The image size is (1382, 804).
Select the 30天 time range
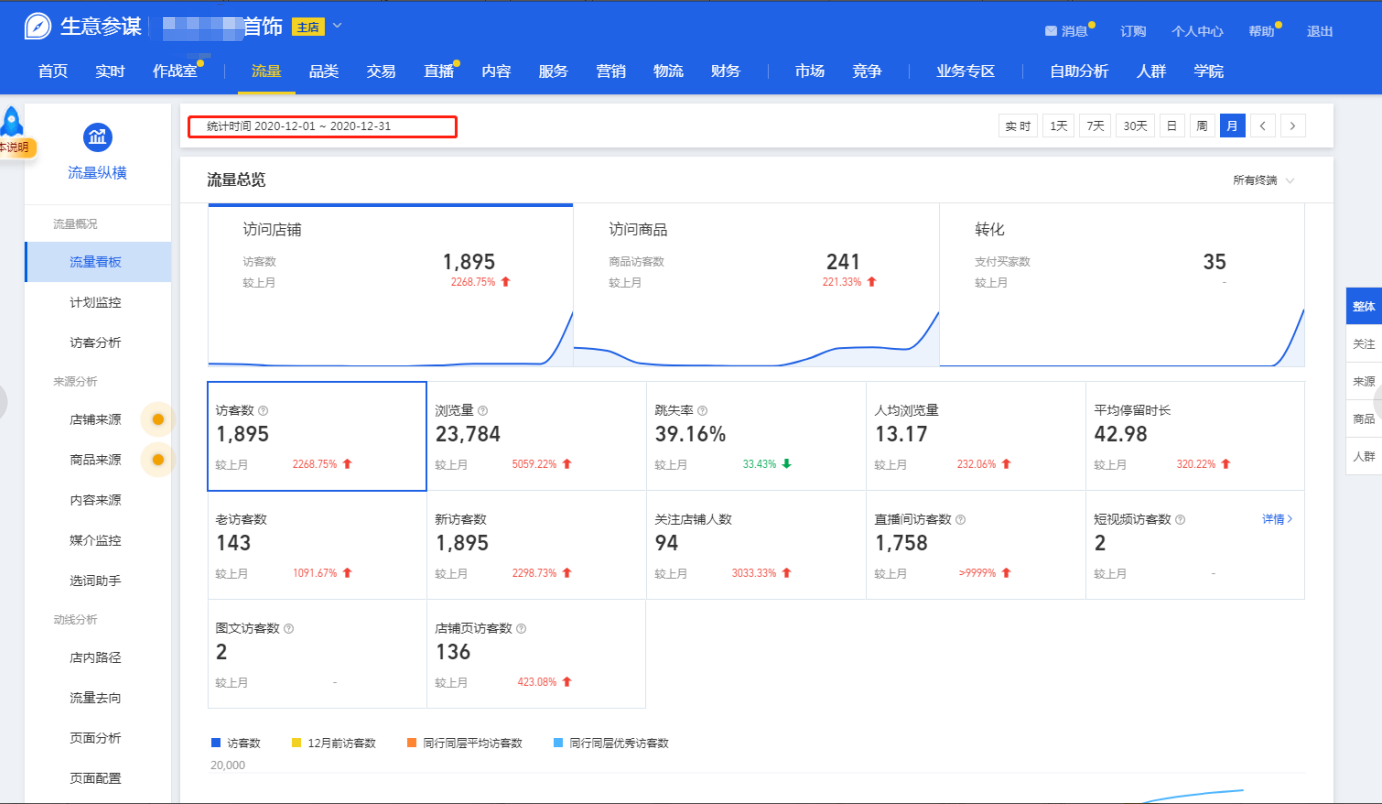(1135, 126)
